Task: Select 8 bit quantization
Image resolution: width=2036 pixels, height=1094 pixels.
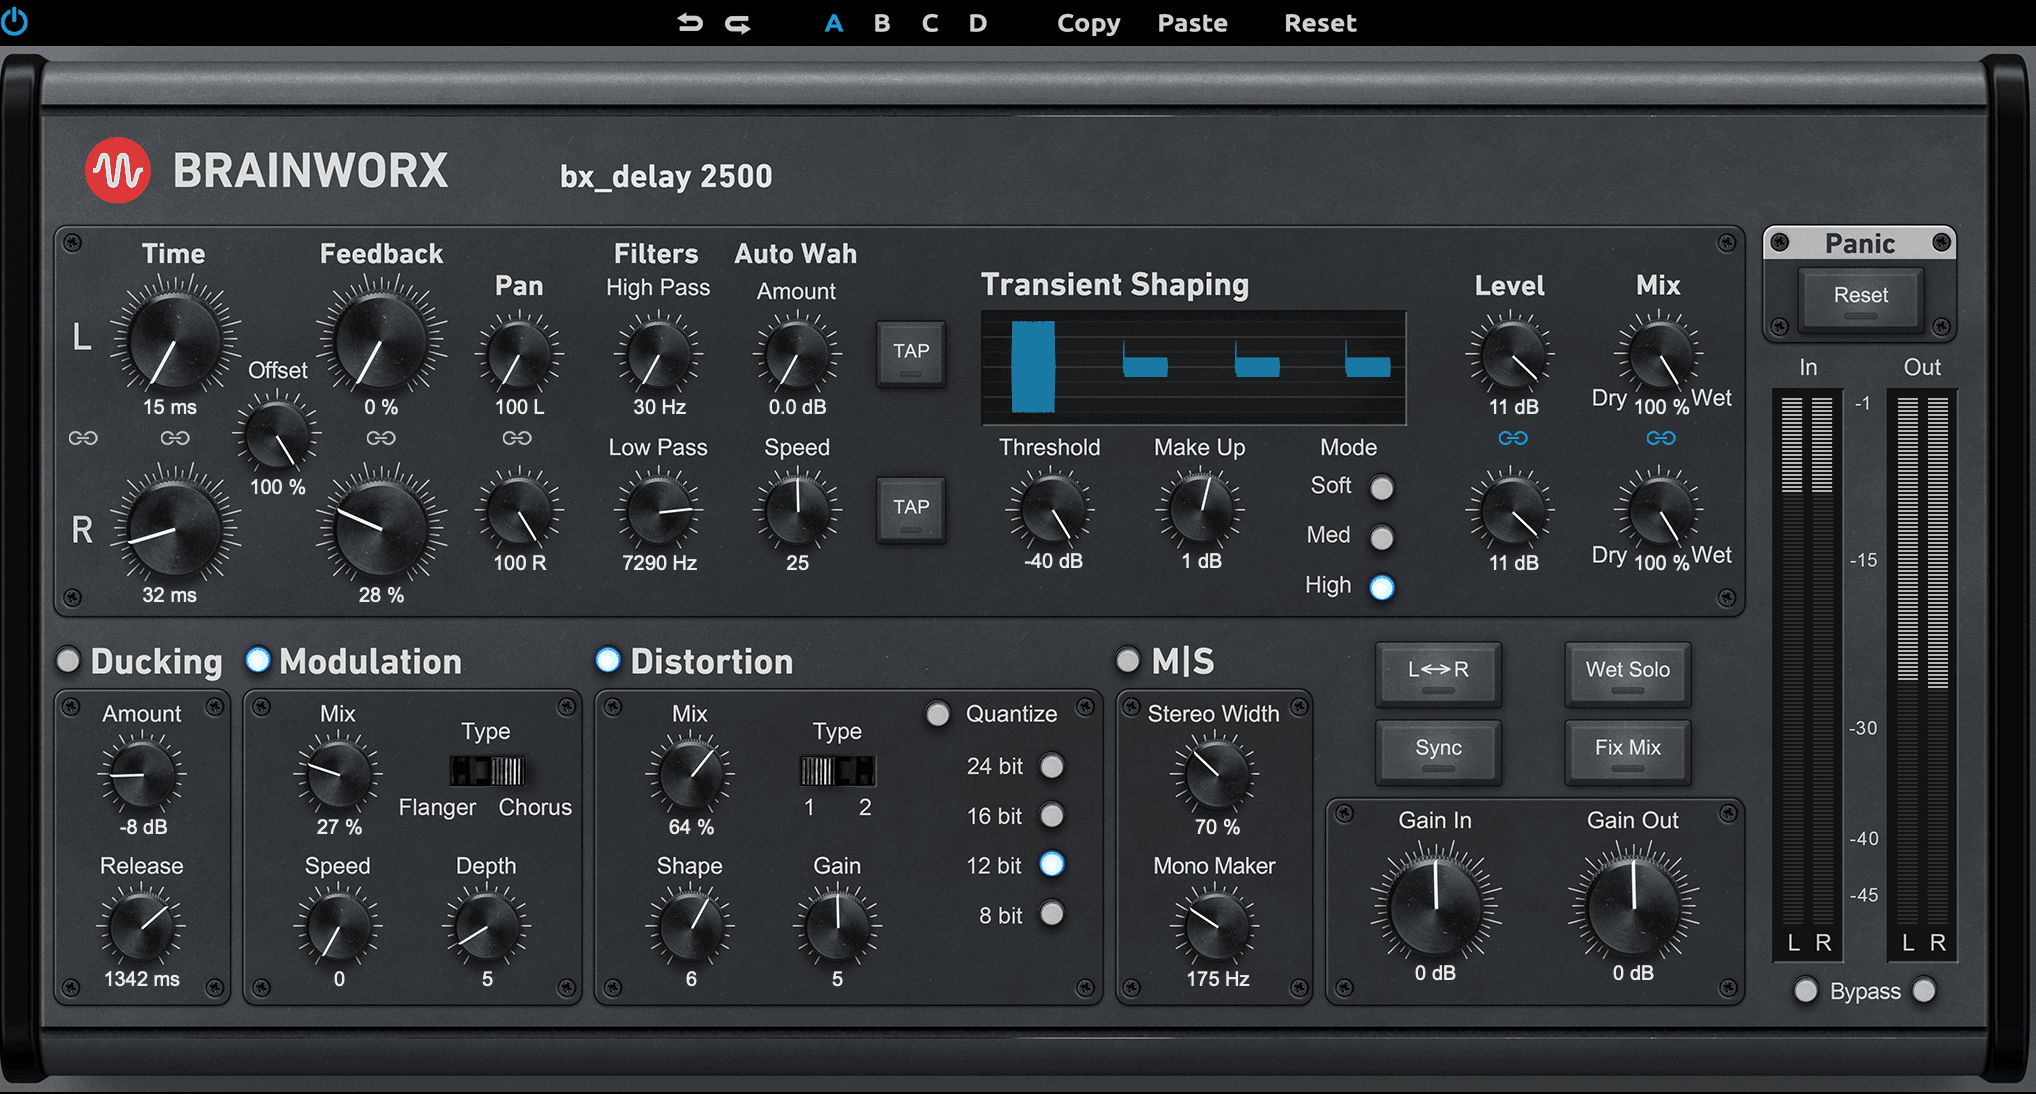Action: [1052, 914]
